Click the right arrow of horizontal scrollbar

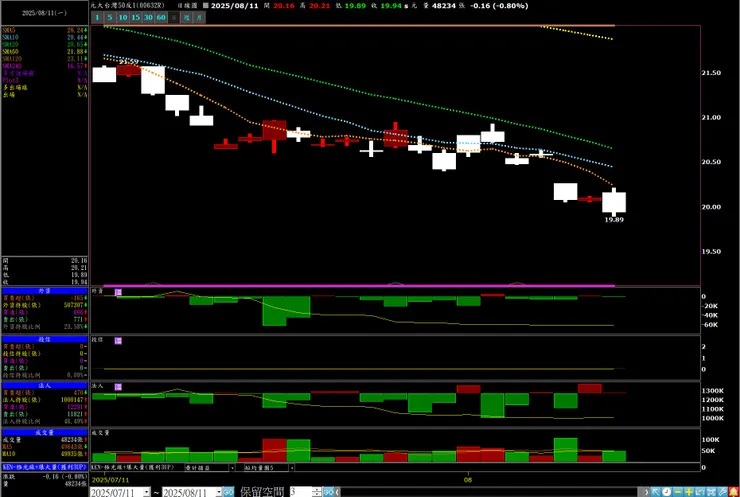click(x=646, y=492)
